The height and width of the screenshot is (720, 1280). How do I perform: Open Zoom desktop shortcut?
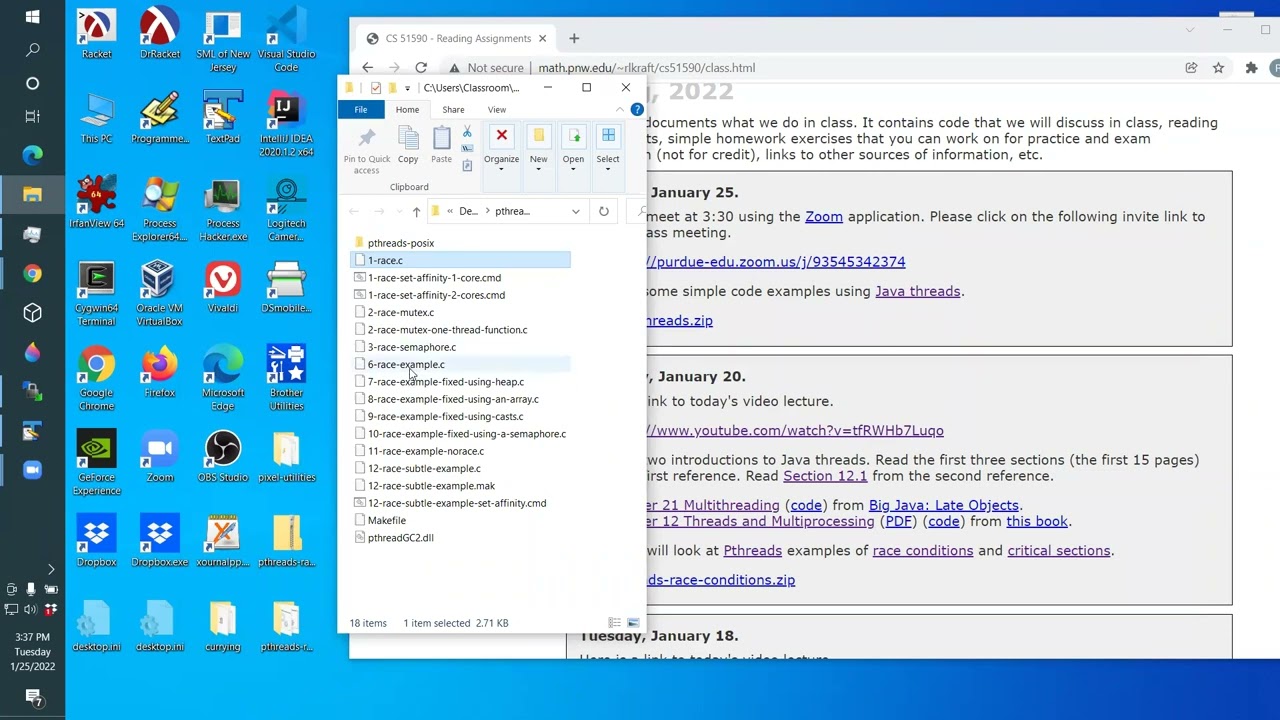[160, 457]
